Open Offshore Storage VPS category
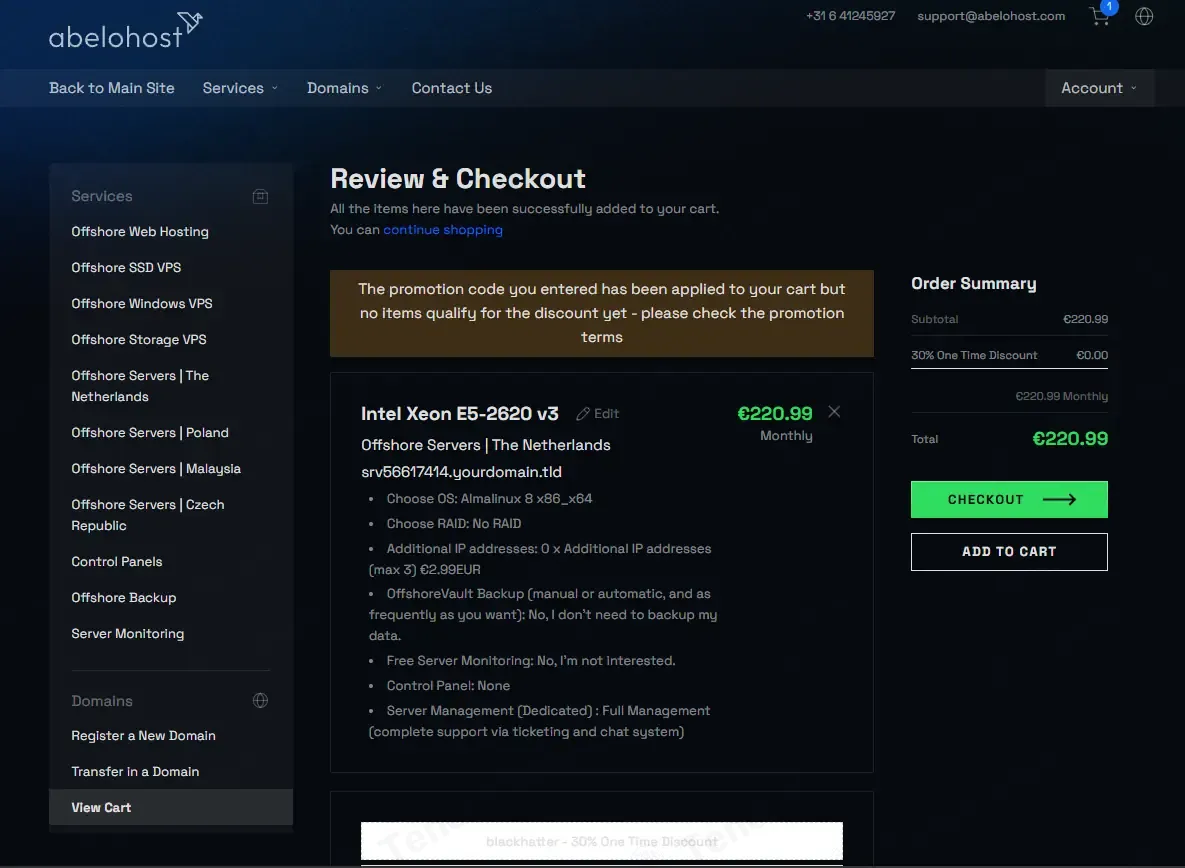 click(x=139, y=340)
